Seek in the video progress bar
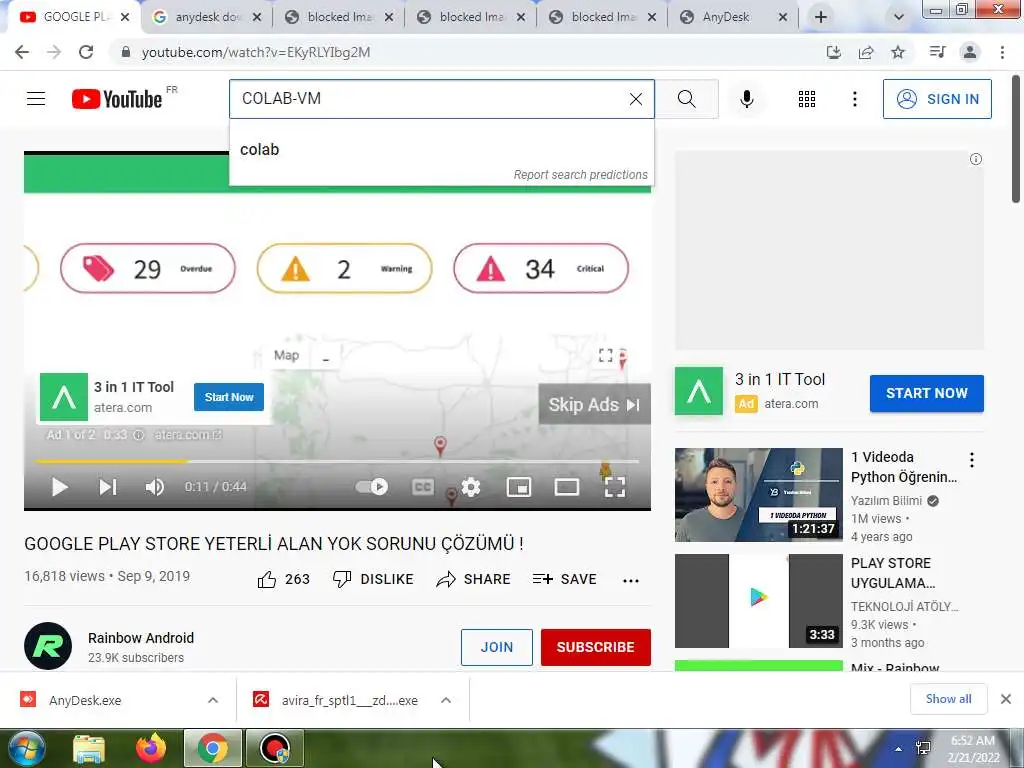 click(x=337, y=461)
